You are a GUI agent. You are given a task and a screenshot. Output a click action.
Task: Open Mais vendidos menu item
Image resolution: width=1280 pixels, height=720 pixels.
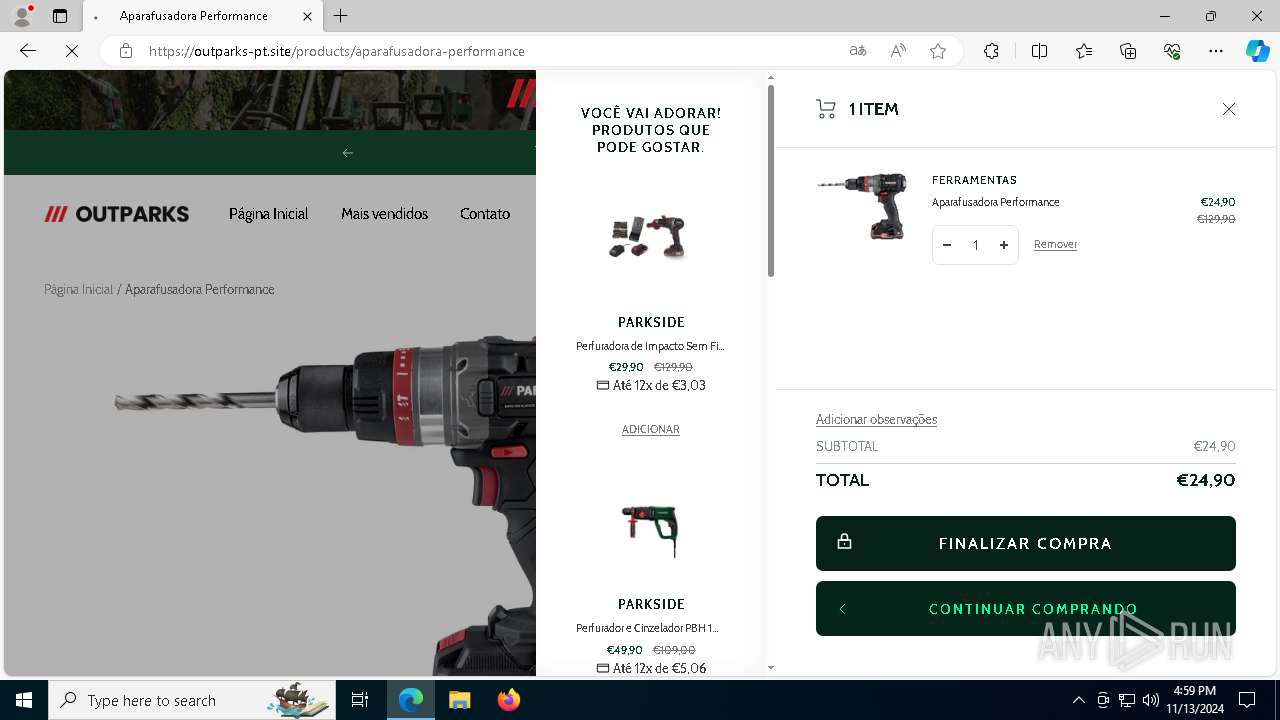pyautogui.click(x=384, y=214)
